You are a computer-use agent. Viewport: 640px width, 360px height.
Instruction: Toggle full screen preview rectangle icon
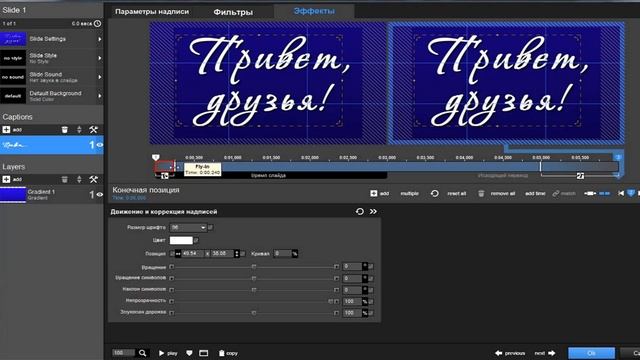(x=204, y=353)
